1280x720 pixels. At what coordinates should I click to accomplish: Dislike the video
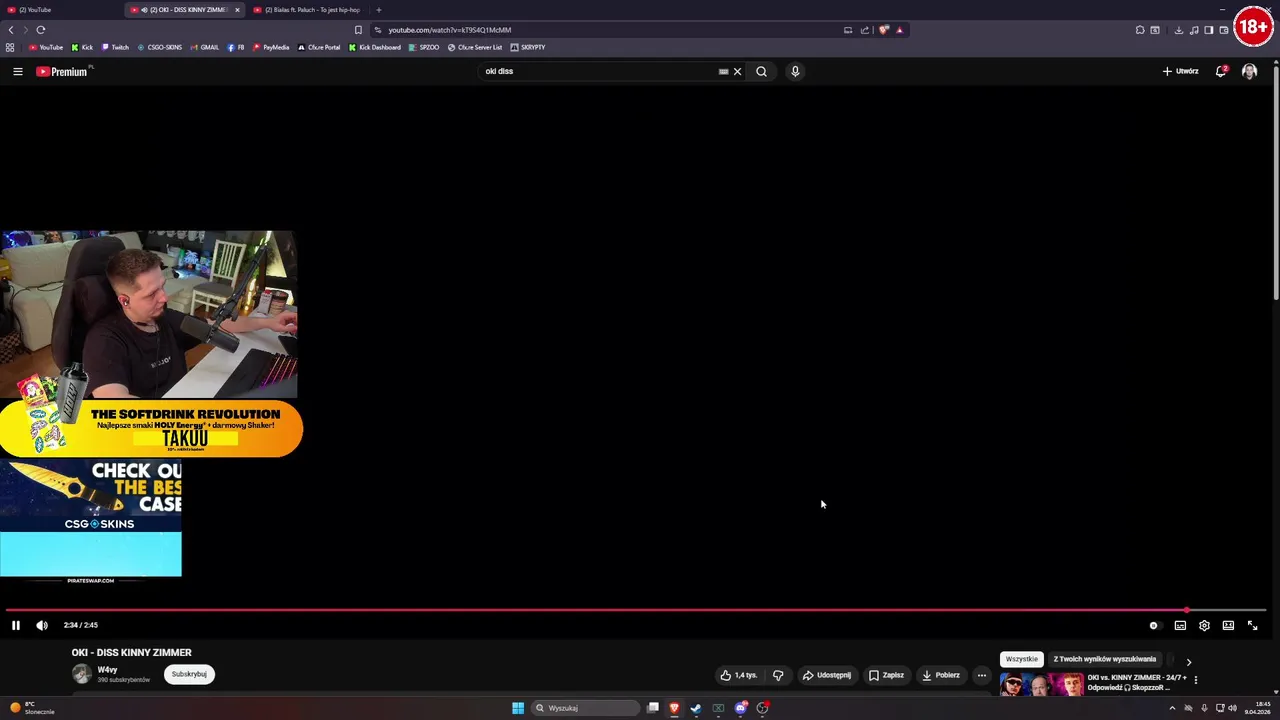click(x=778, y=675)
